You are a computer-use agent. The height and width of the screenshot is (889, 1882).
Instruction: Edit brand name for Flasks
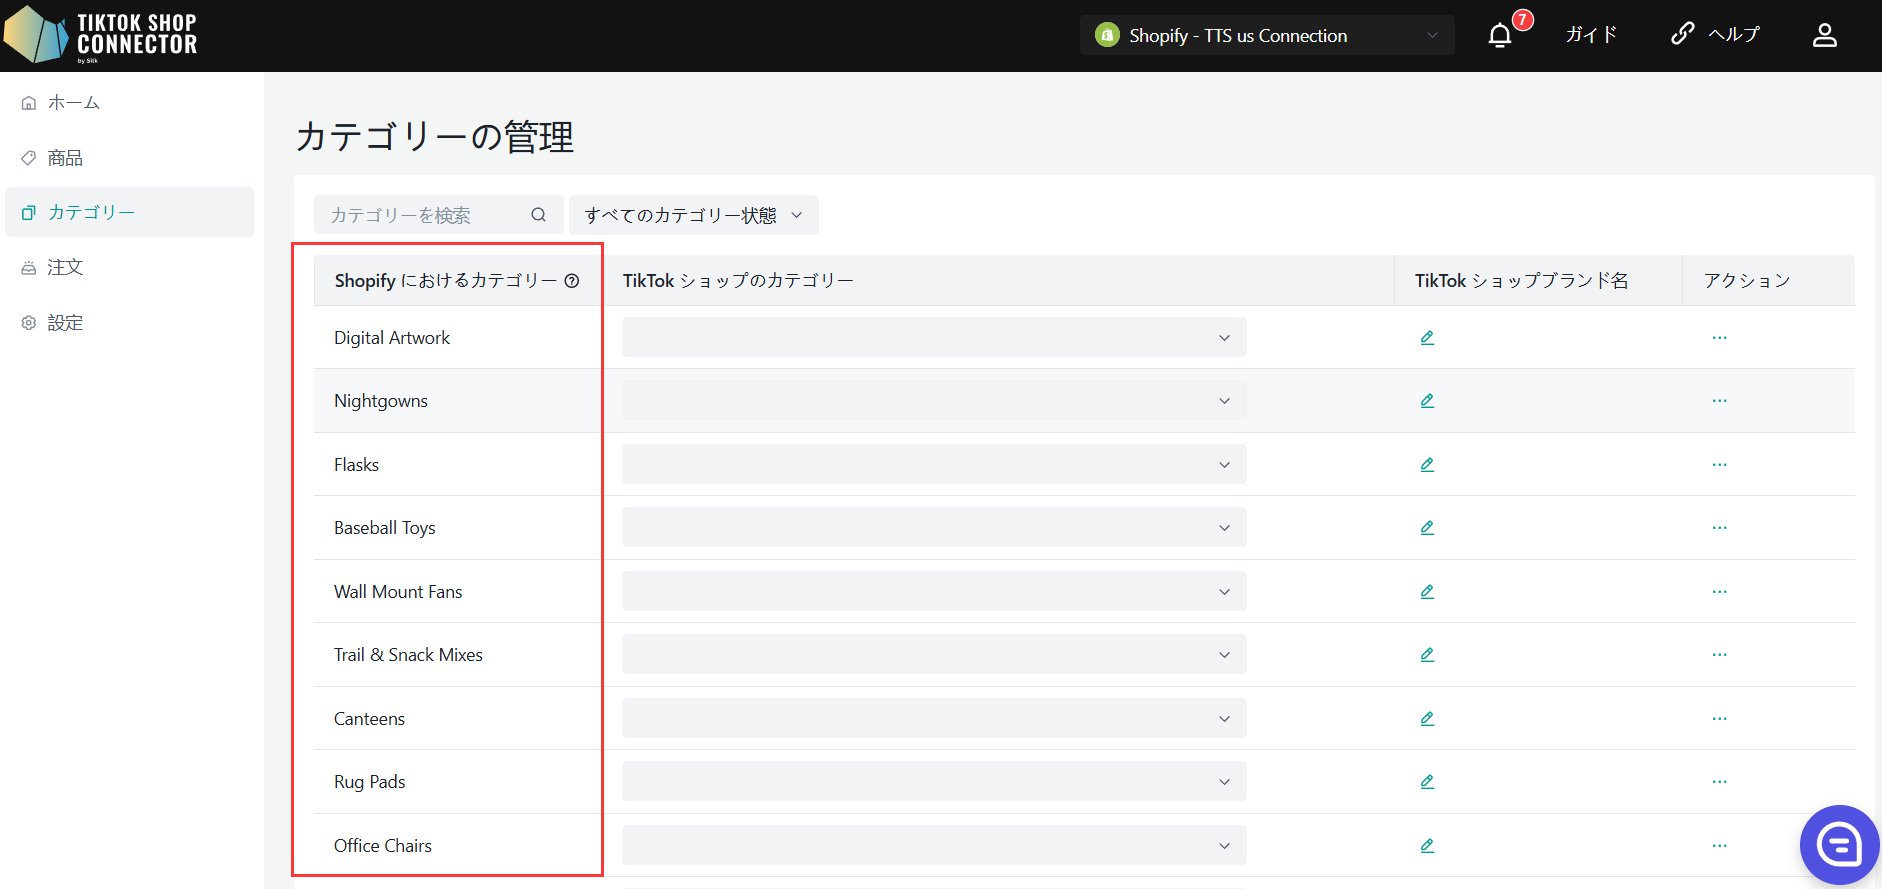pos(1427,465)
